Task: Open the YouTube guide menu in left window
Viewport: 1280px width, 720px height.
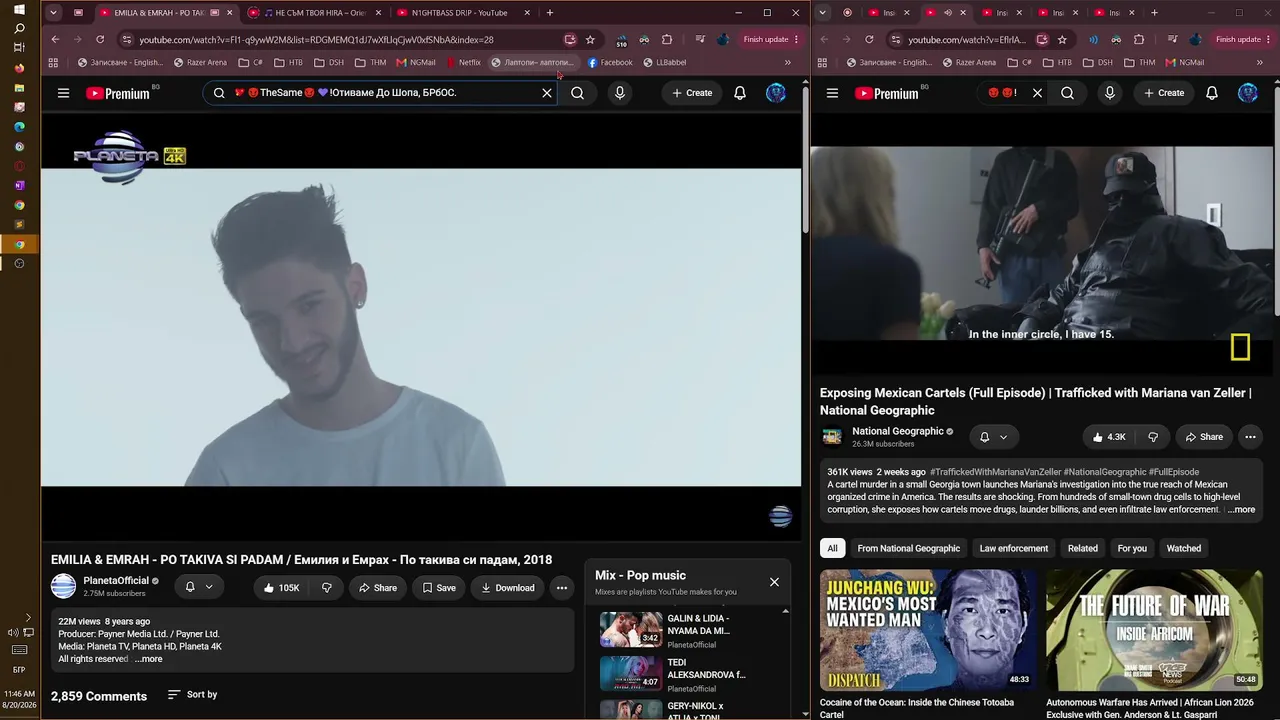Action: (63, 93)
